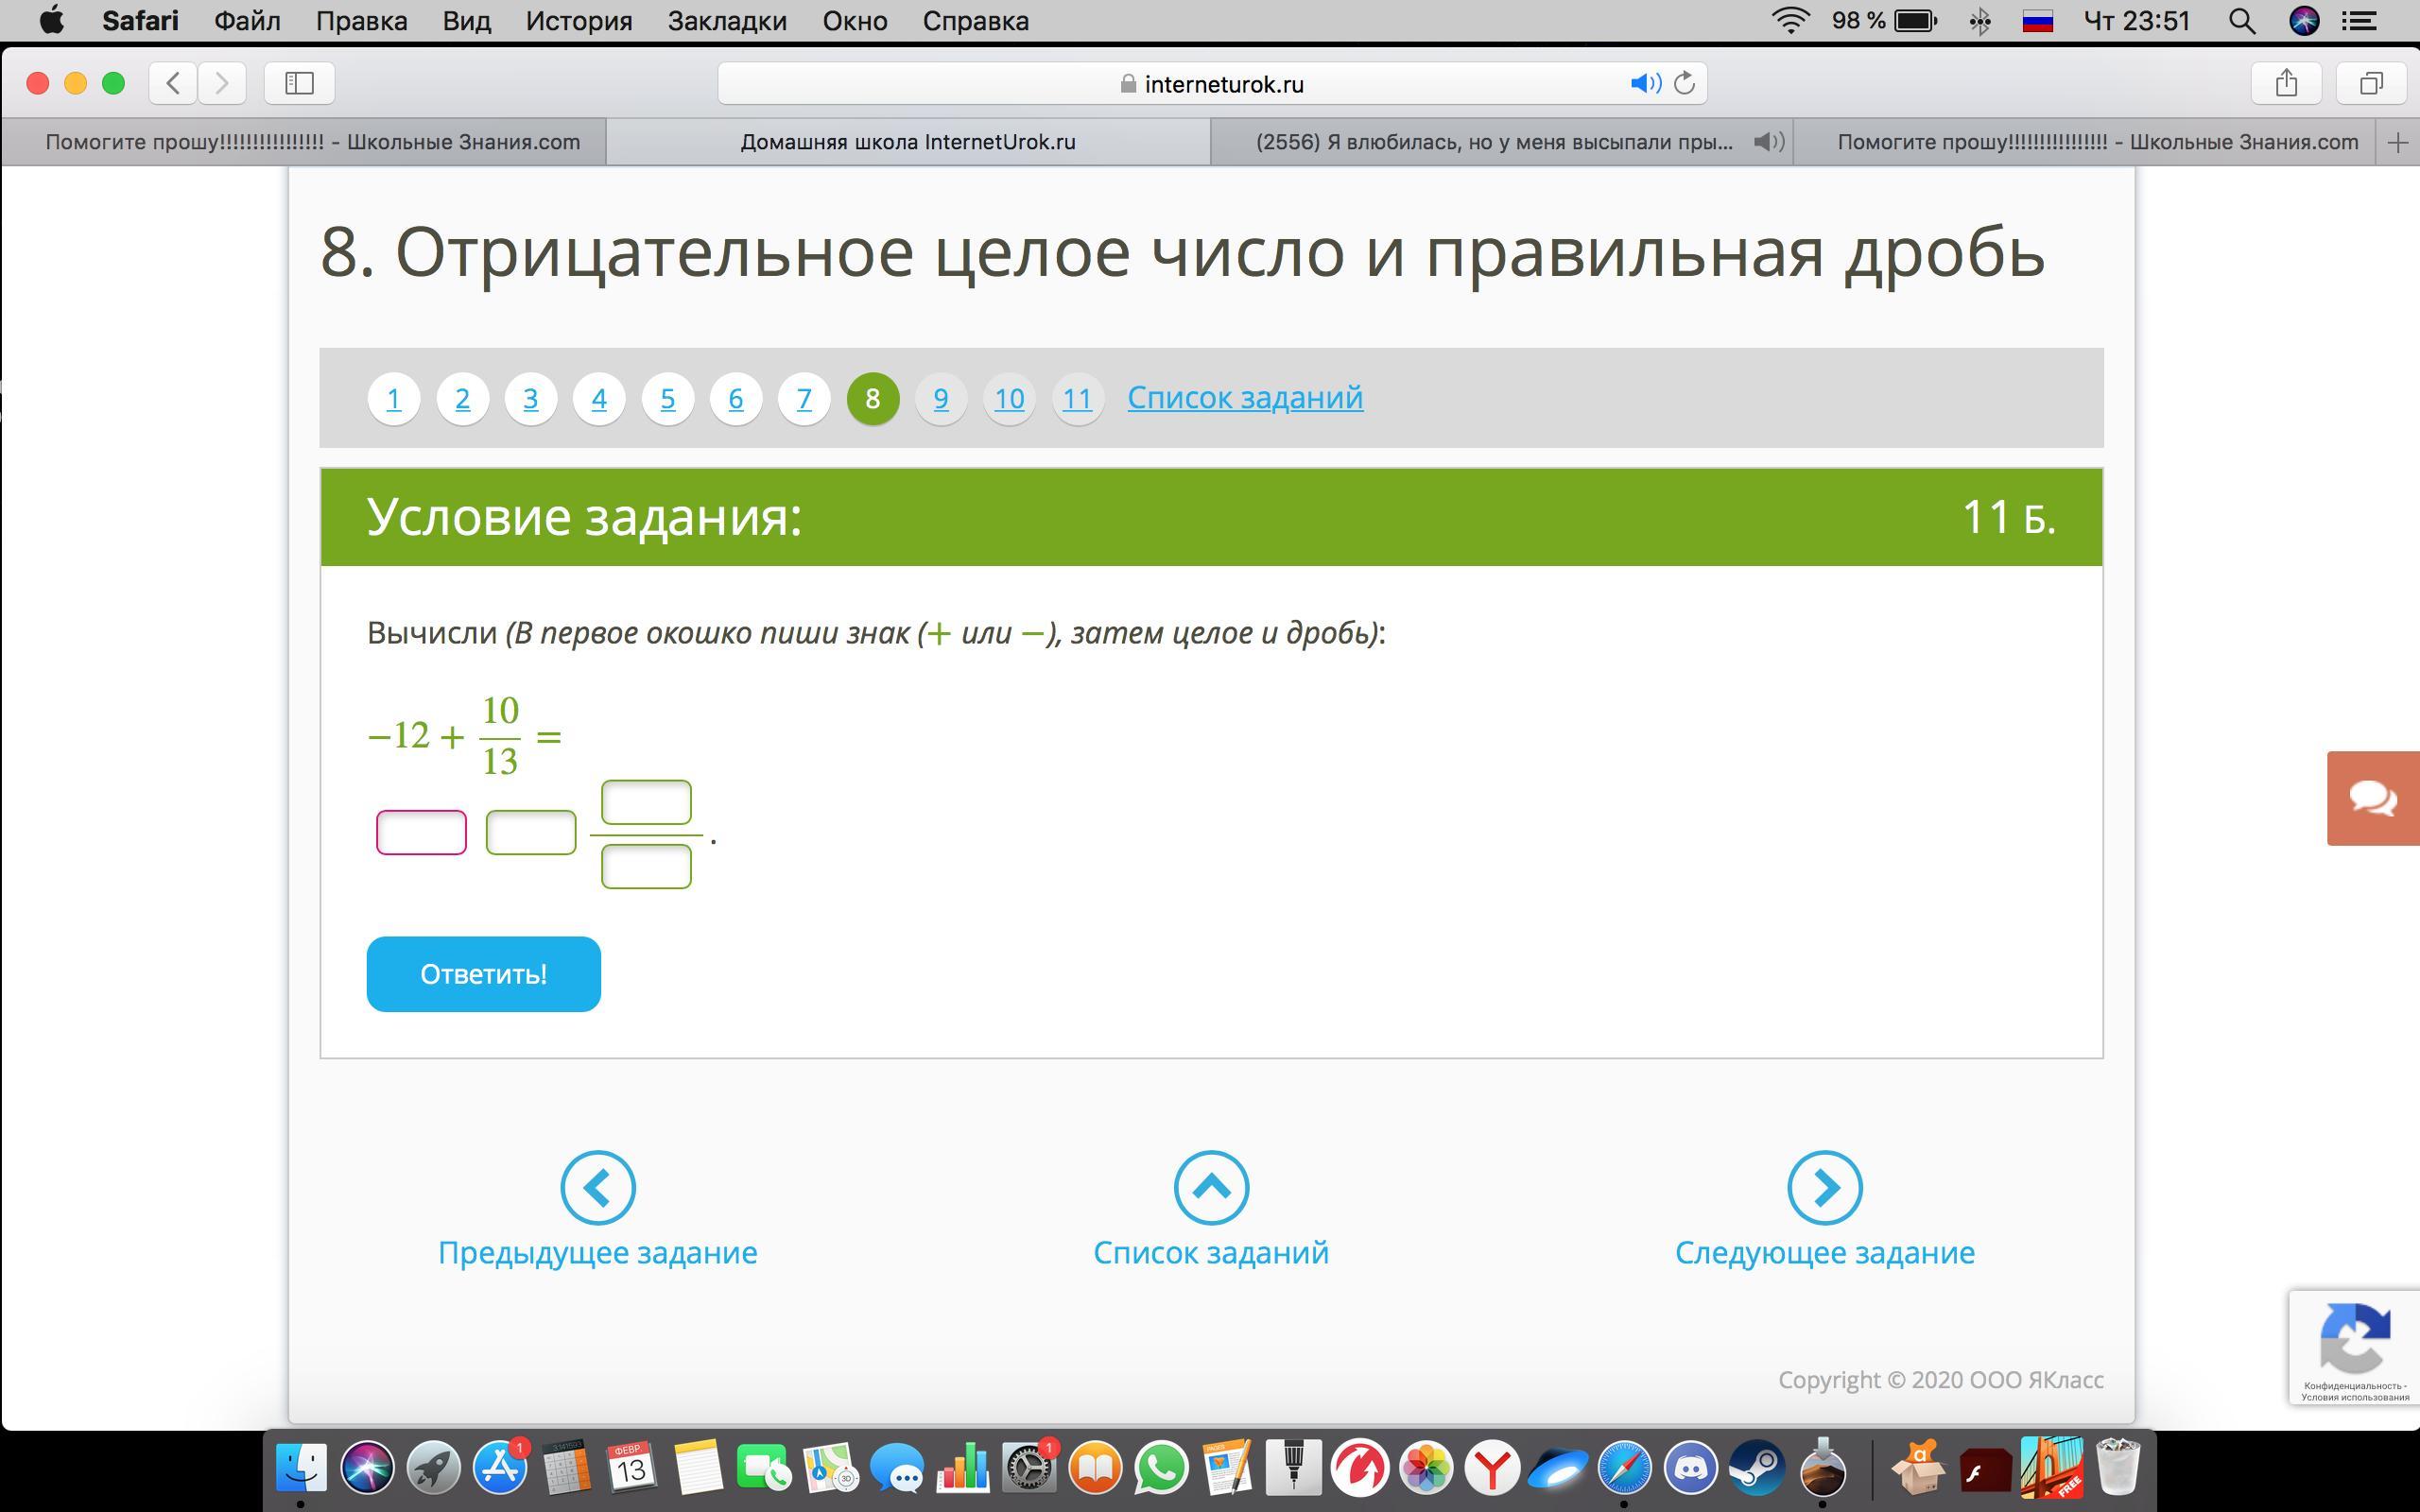
Task: Click the Safari sidebar toggle icon
Action: tap(299, 83)
